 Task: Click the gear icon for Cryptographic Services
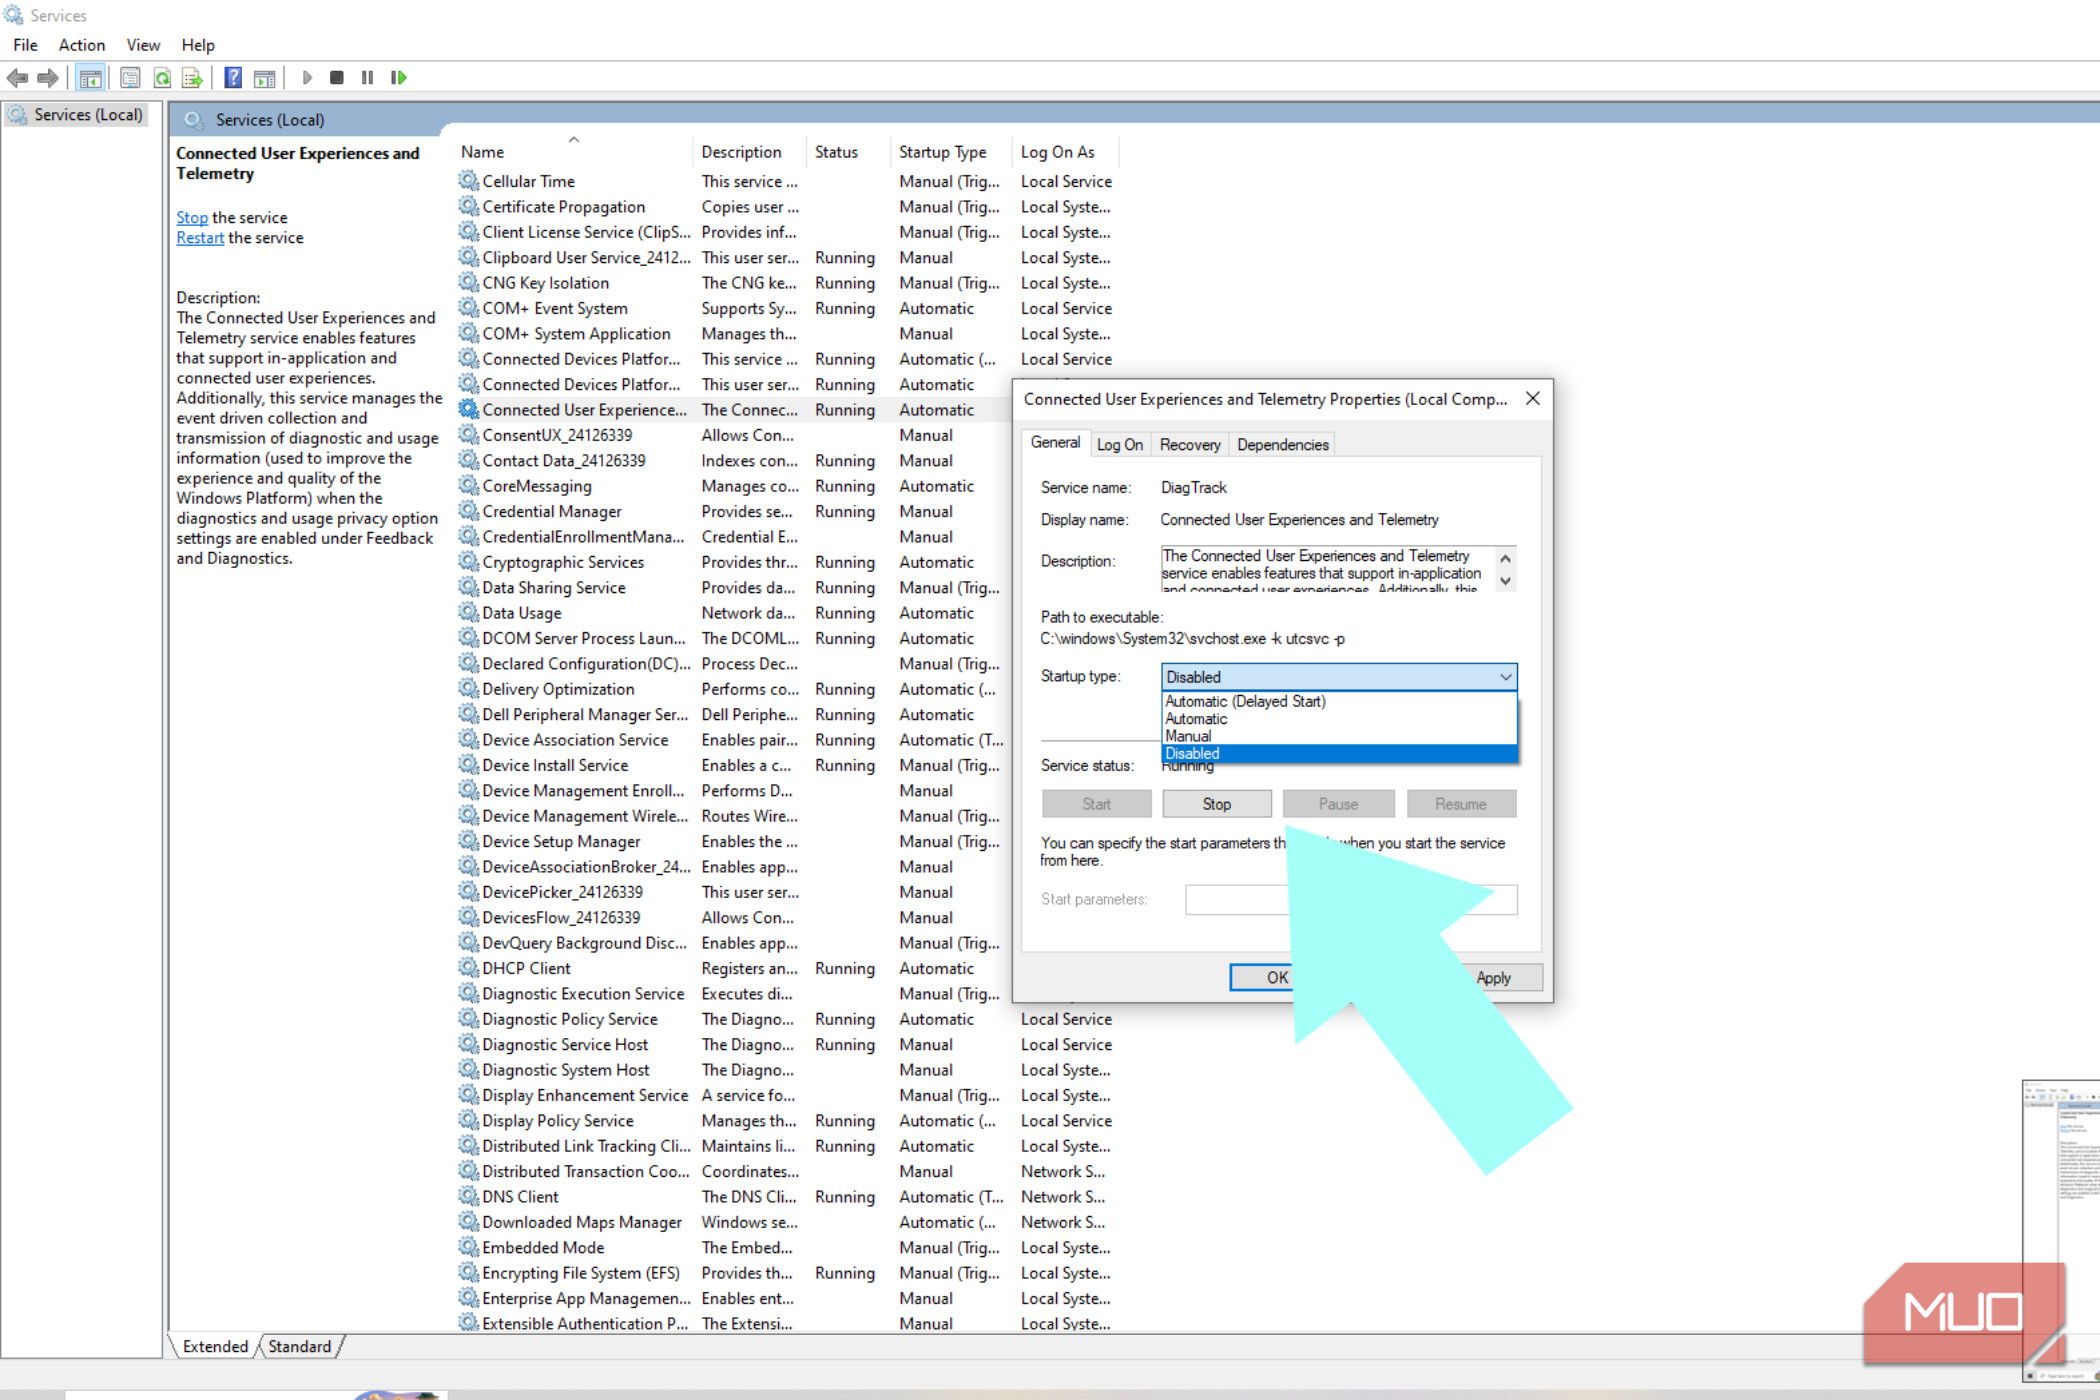coord(468,562)
